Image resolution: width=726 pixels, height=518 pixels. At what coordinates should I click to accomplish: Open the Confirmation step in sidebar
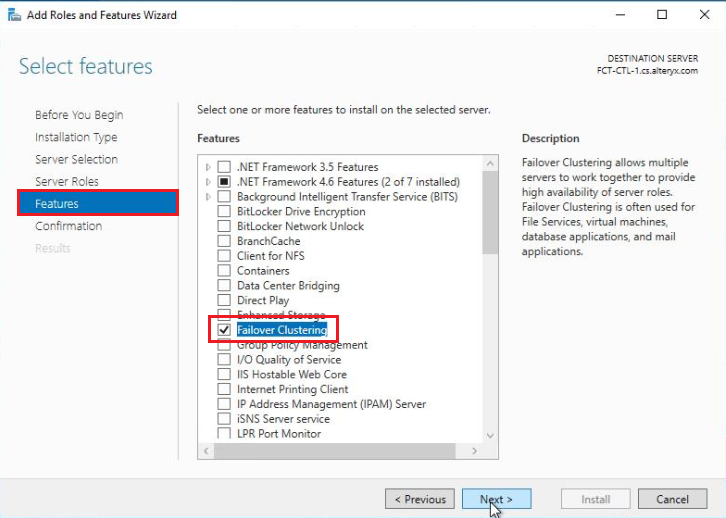[x=68, y=226]
